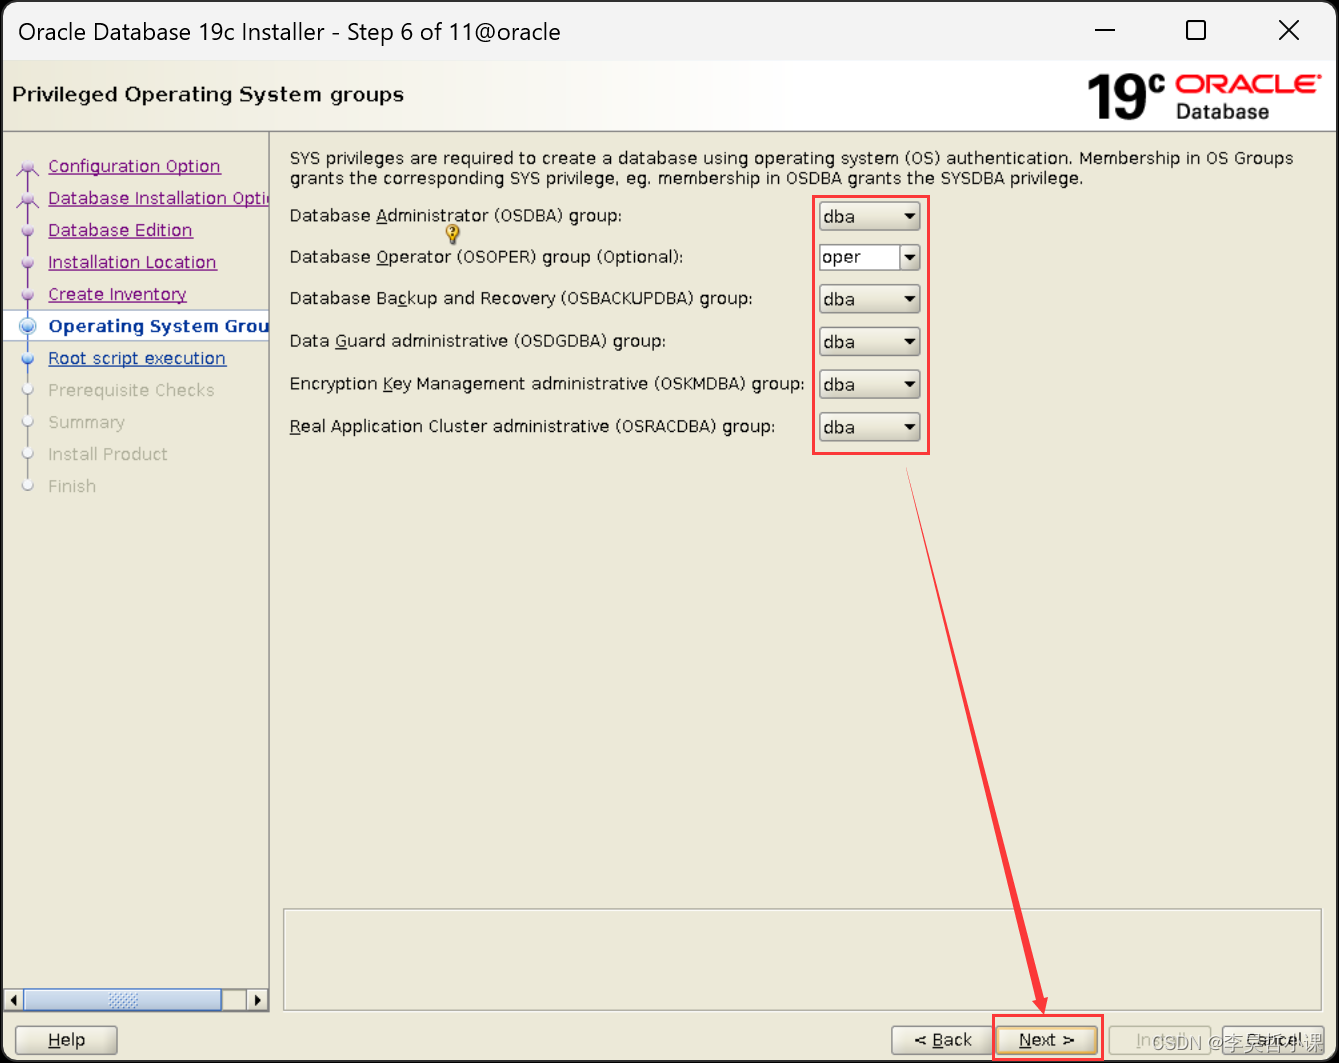Viewport: 1339px width, 1063px height.
Task: Click the empty message pane above buttons
Action: pyautogui.click(x=802, y=959)
